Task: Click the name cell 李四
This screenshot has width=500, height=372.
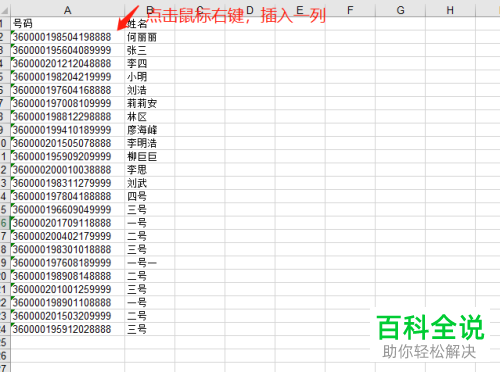Action: [150, 64]
